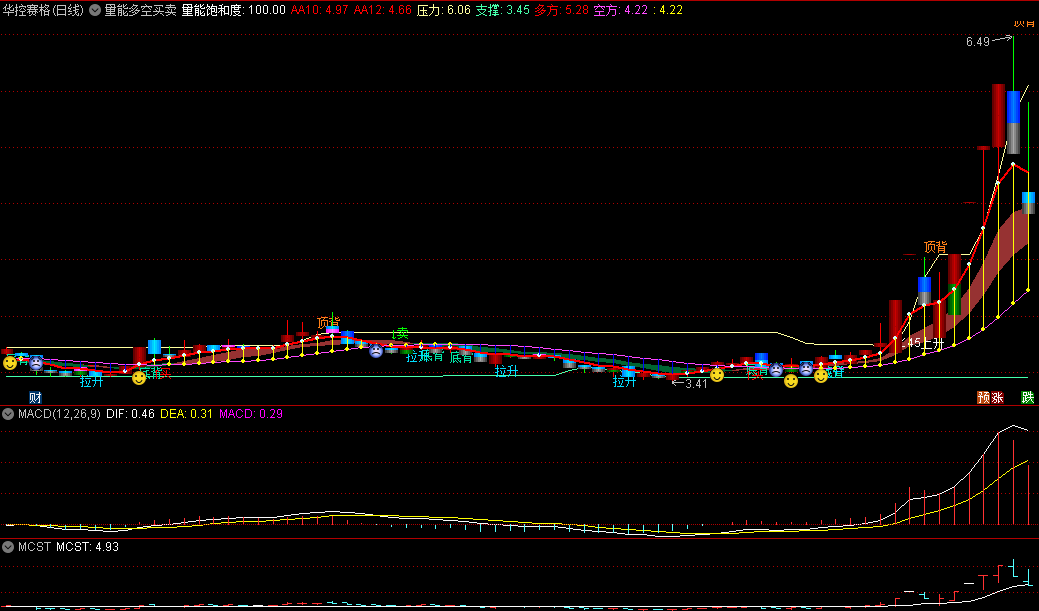Viewport: 1039px width, 611px height.
Task: Click the 6.49 high price label
Action: pos(978,42)
